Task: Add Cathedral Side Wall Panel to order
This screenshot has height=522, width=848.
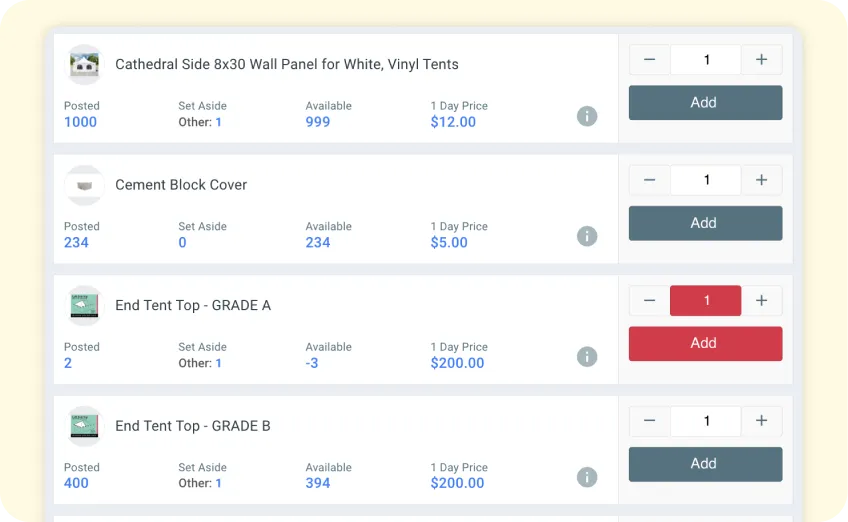Action: coord(705,103)
